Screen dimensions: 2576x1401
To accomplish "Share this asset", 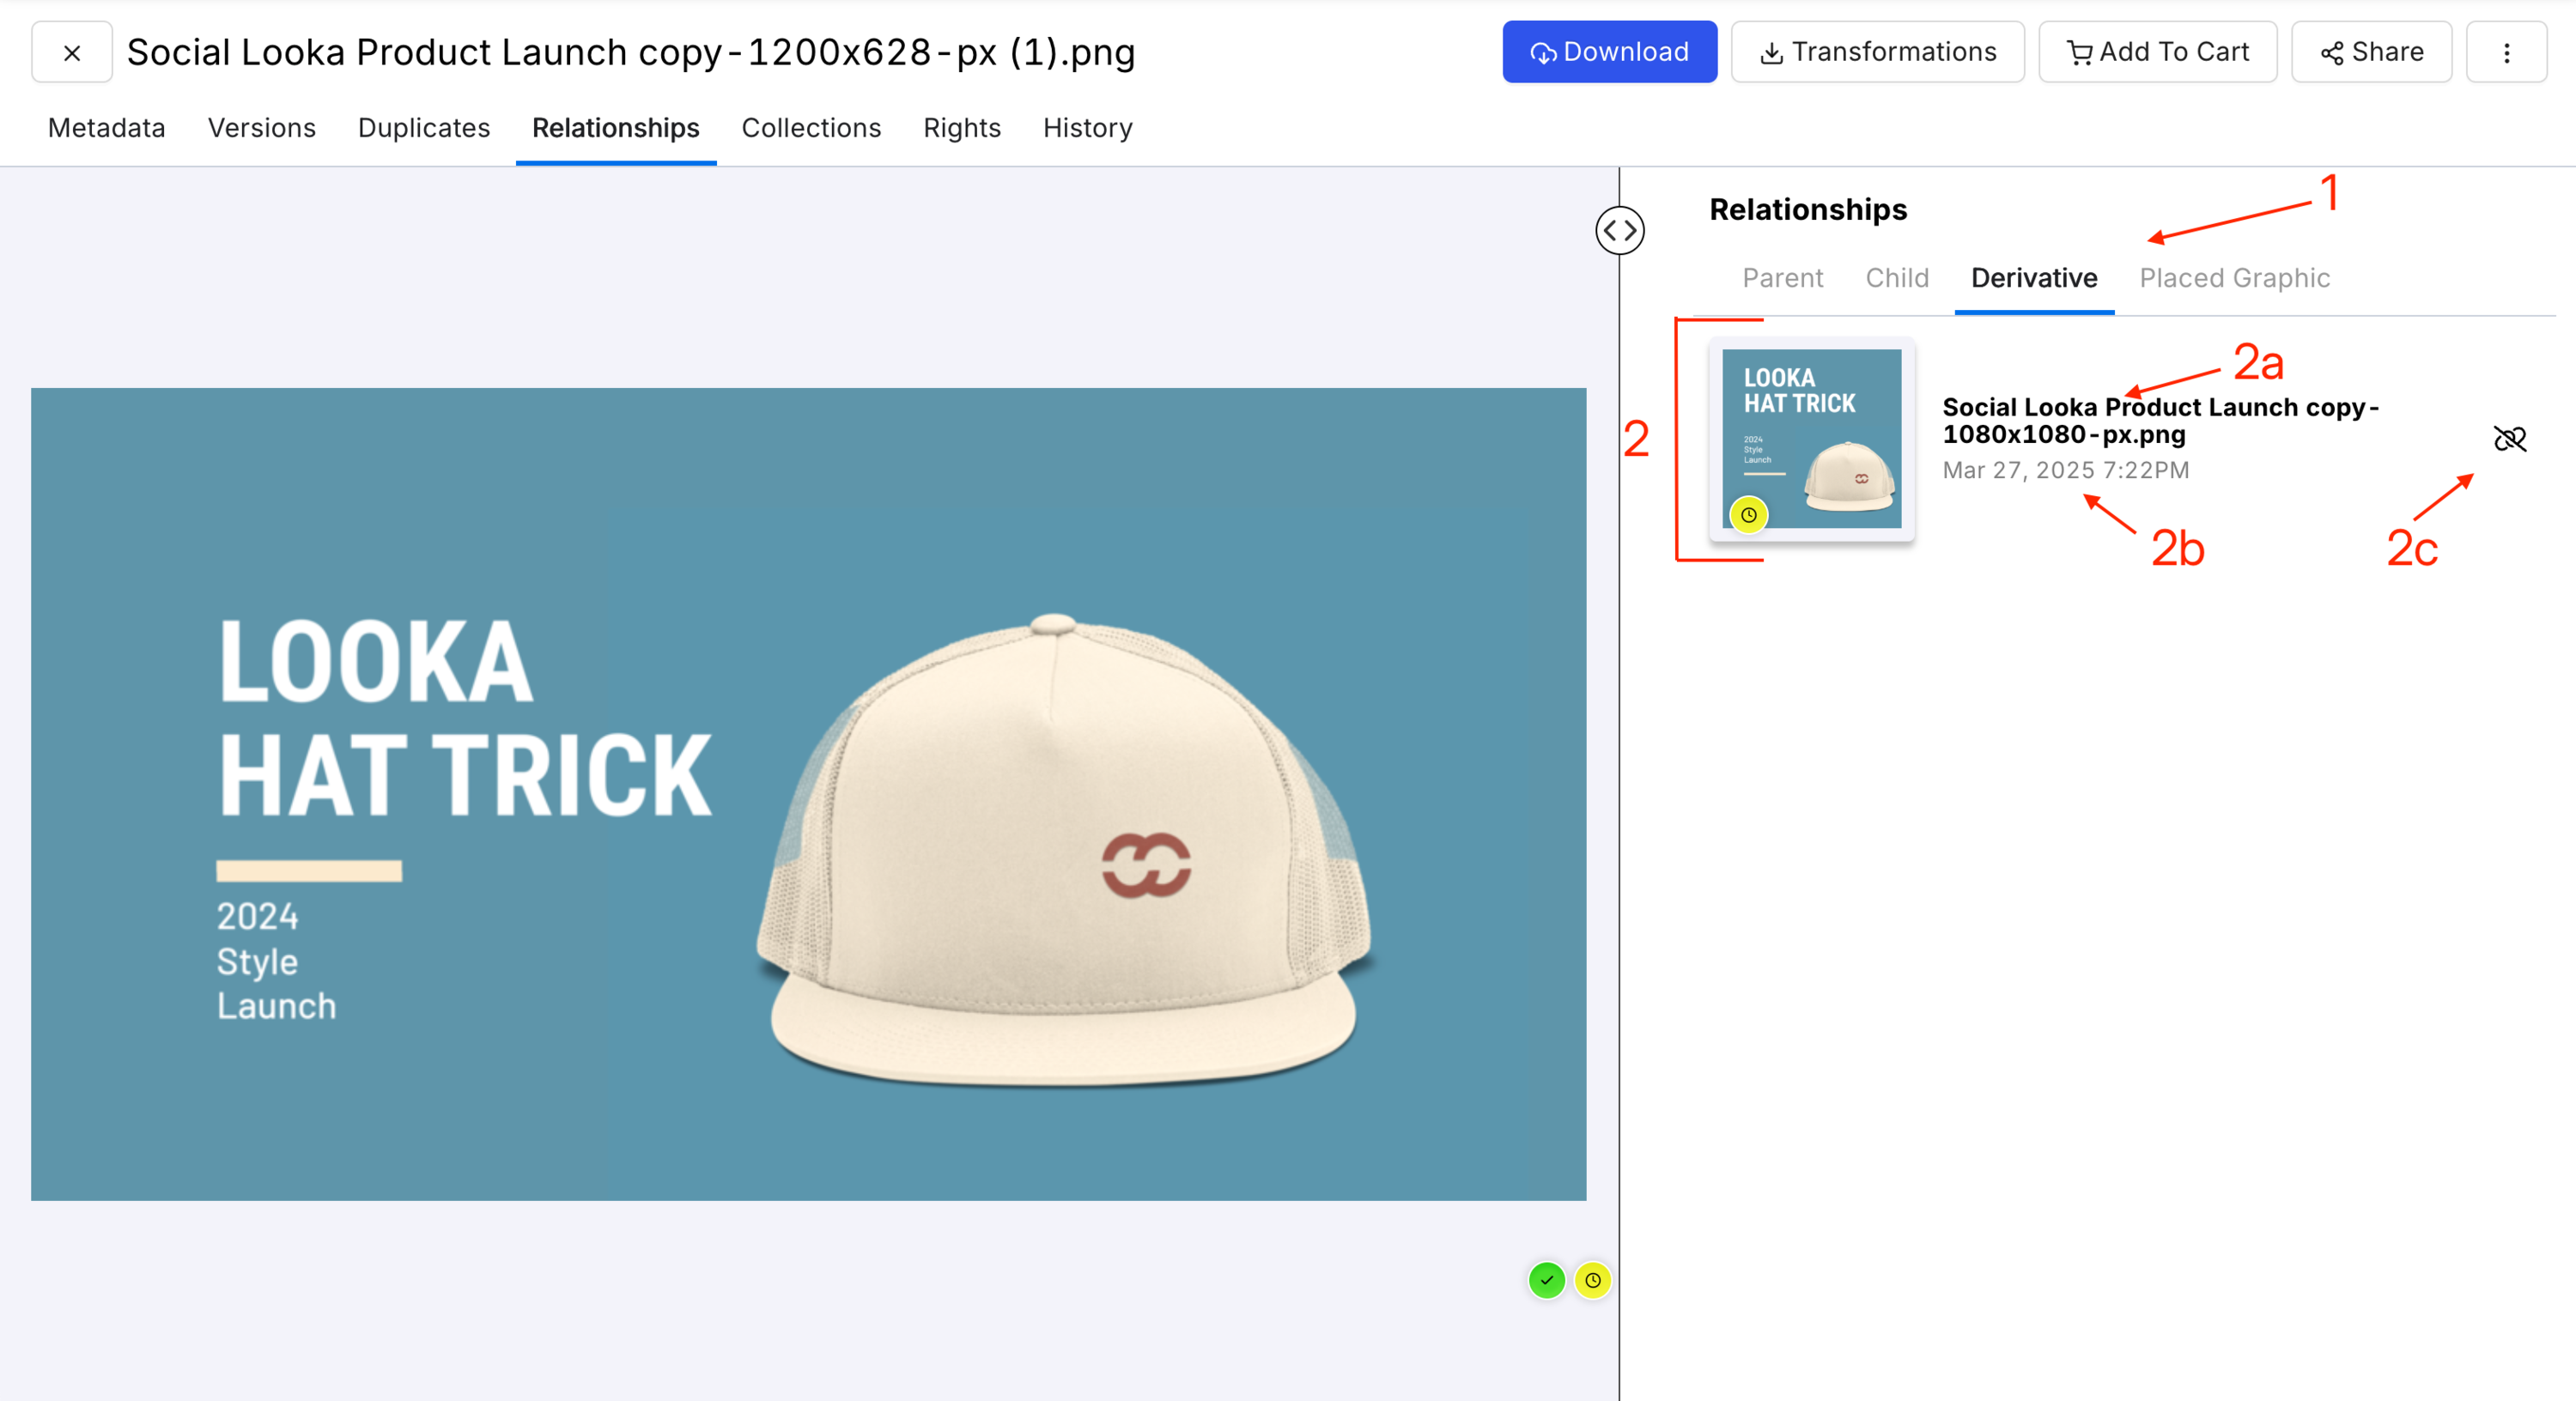I will (x=2370, y=52).
